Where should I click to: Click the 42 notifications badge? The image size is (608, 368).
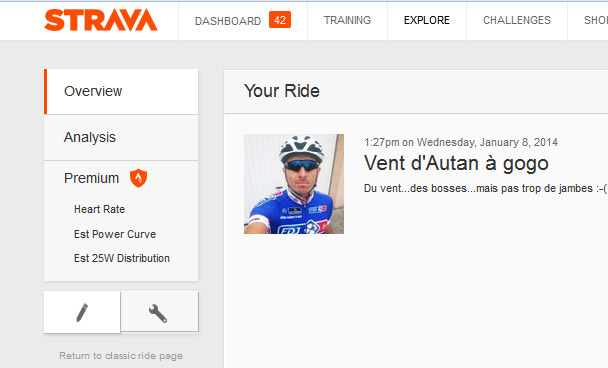pos(280,20)
